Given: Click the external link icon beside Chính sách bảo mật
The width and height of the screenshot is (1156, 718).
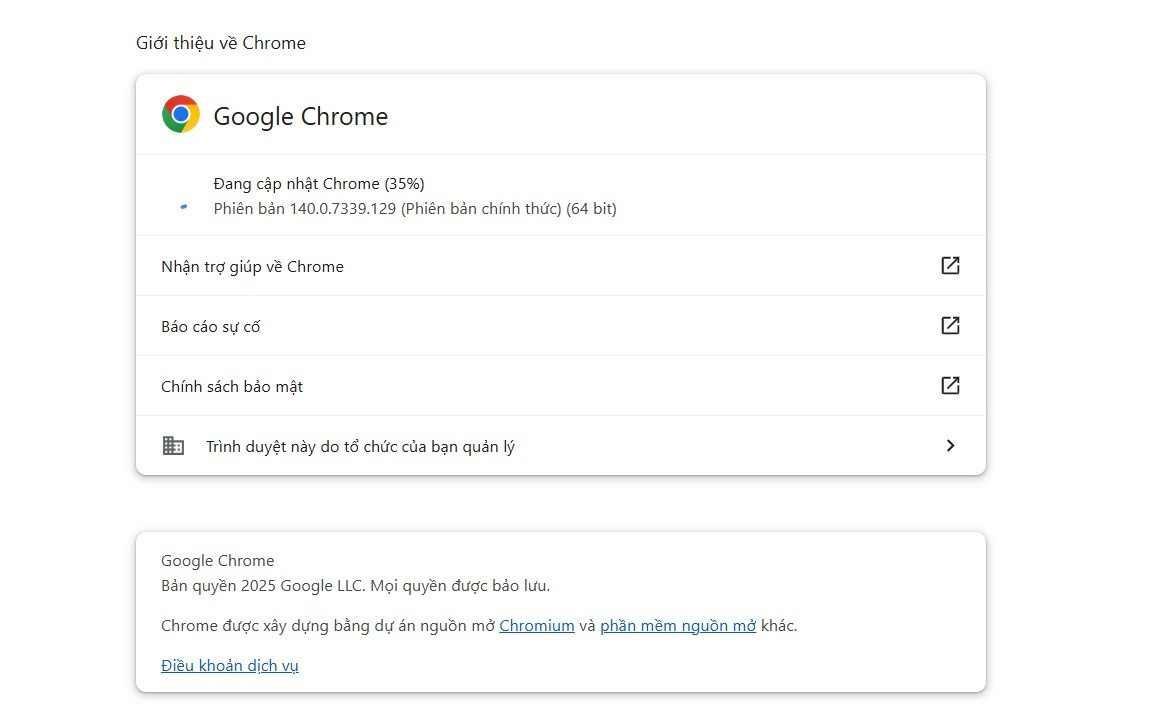Looking at the screenshot, I should coord(950,385).
